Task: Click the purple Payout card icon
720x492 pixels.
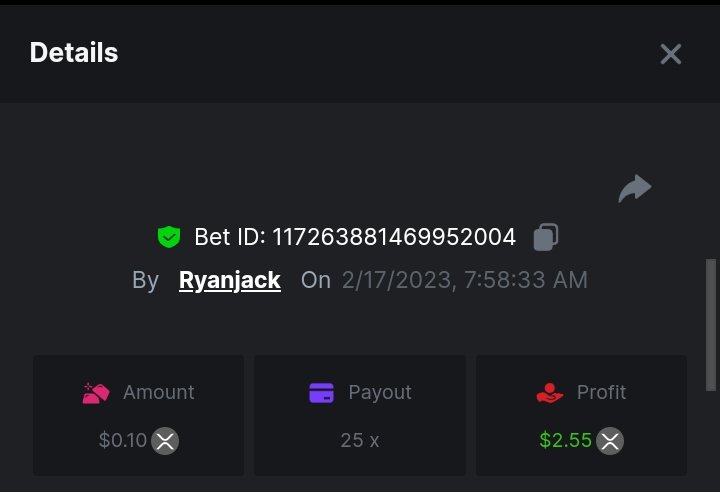Action: click(321, 393)
